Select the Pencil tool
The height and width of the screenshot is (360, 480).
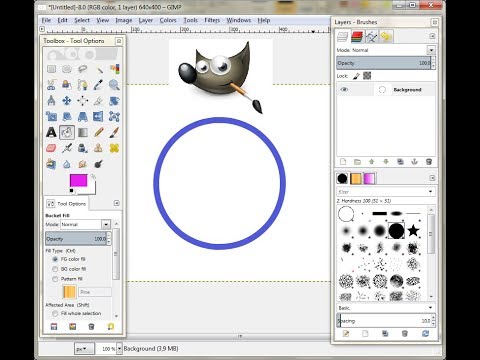click(99, 132)
